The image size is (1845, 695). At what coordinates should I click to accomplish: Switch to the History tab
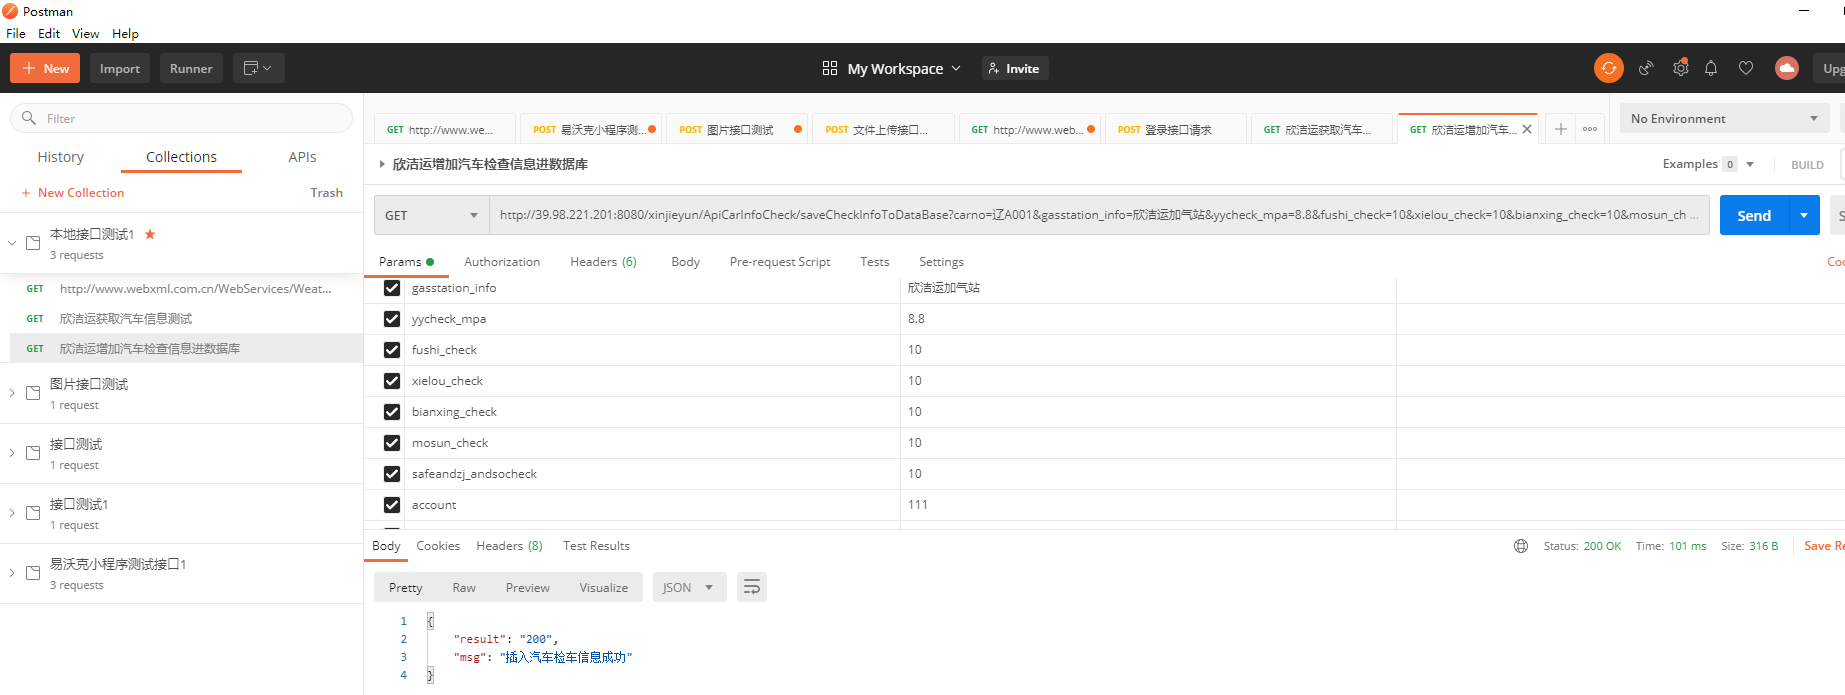61,157
